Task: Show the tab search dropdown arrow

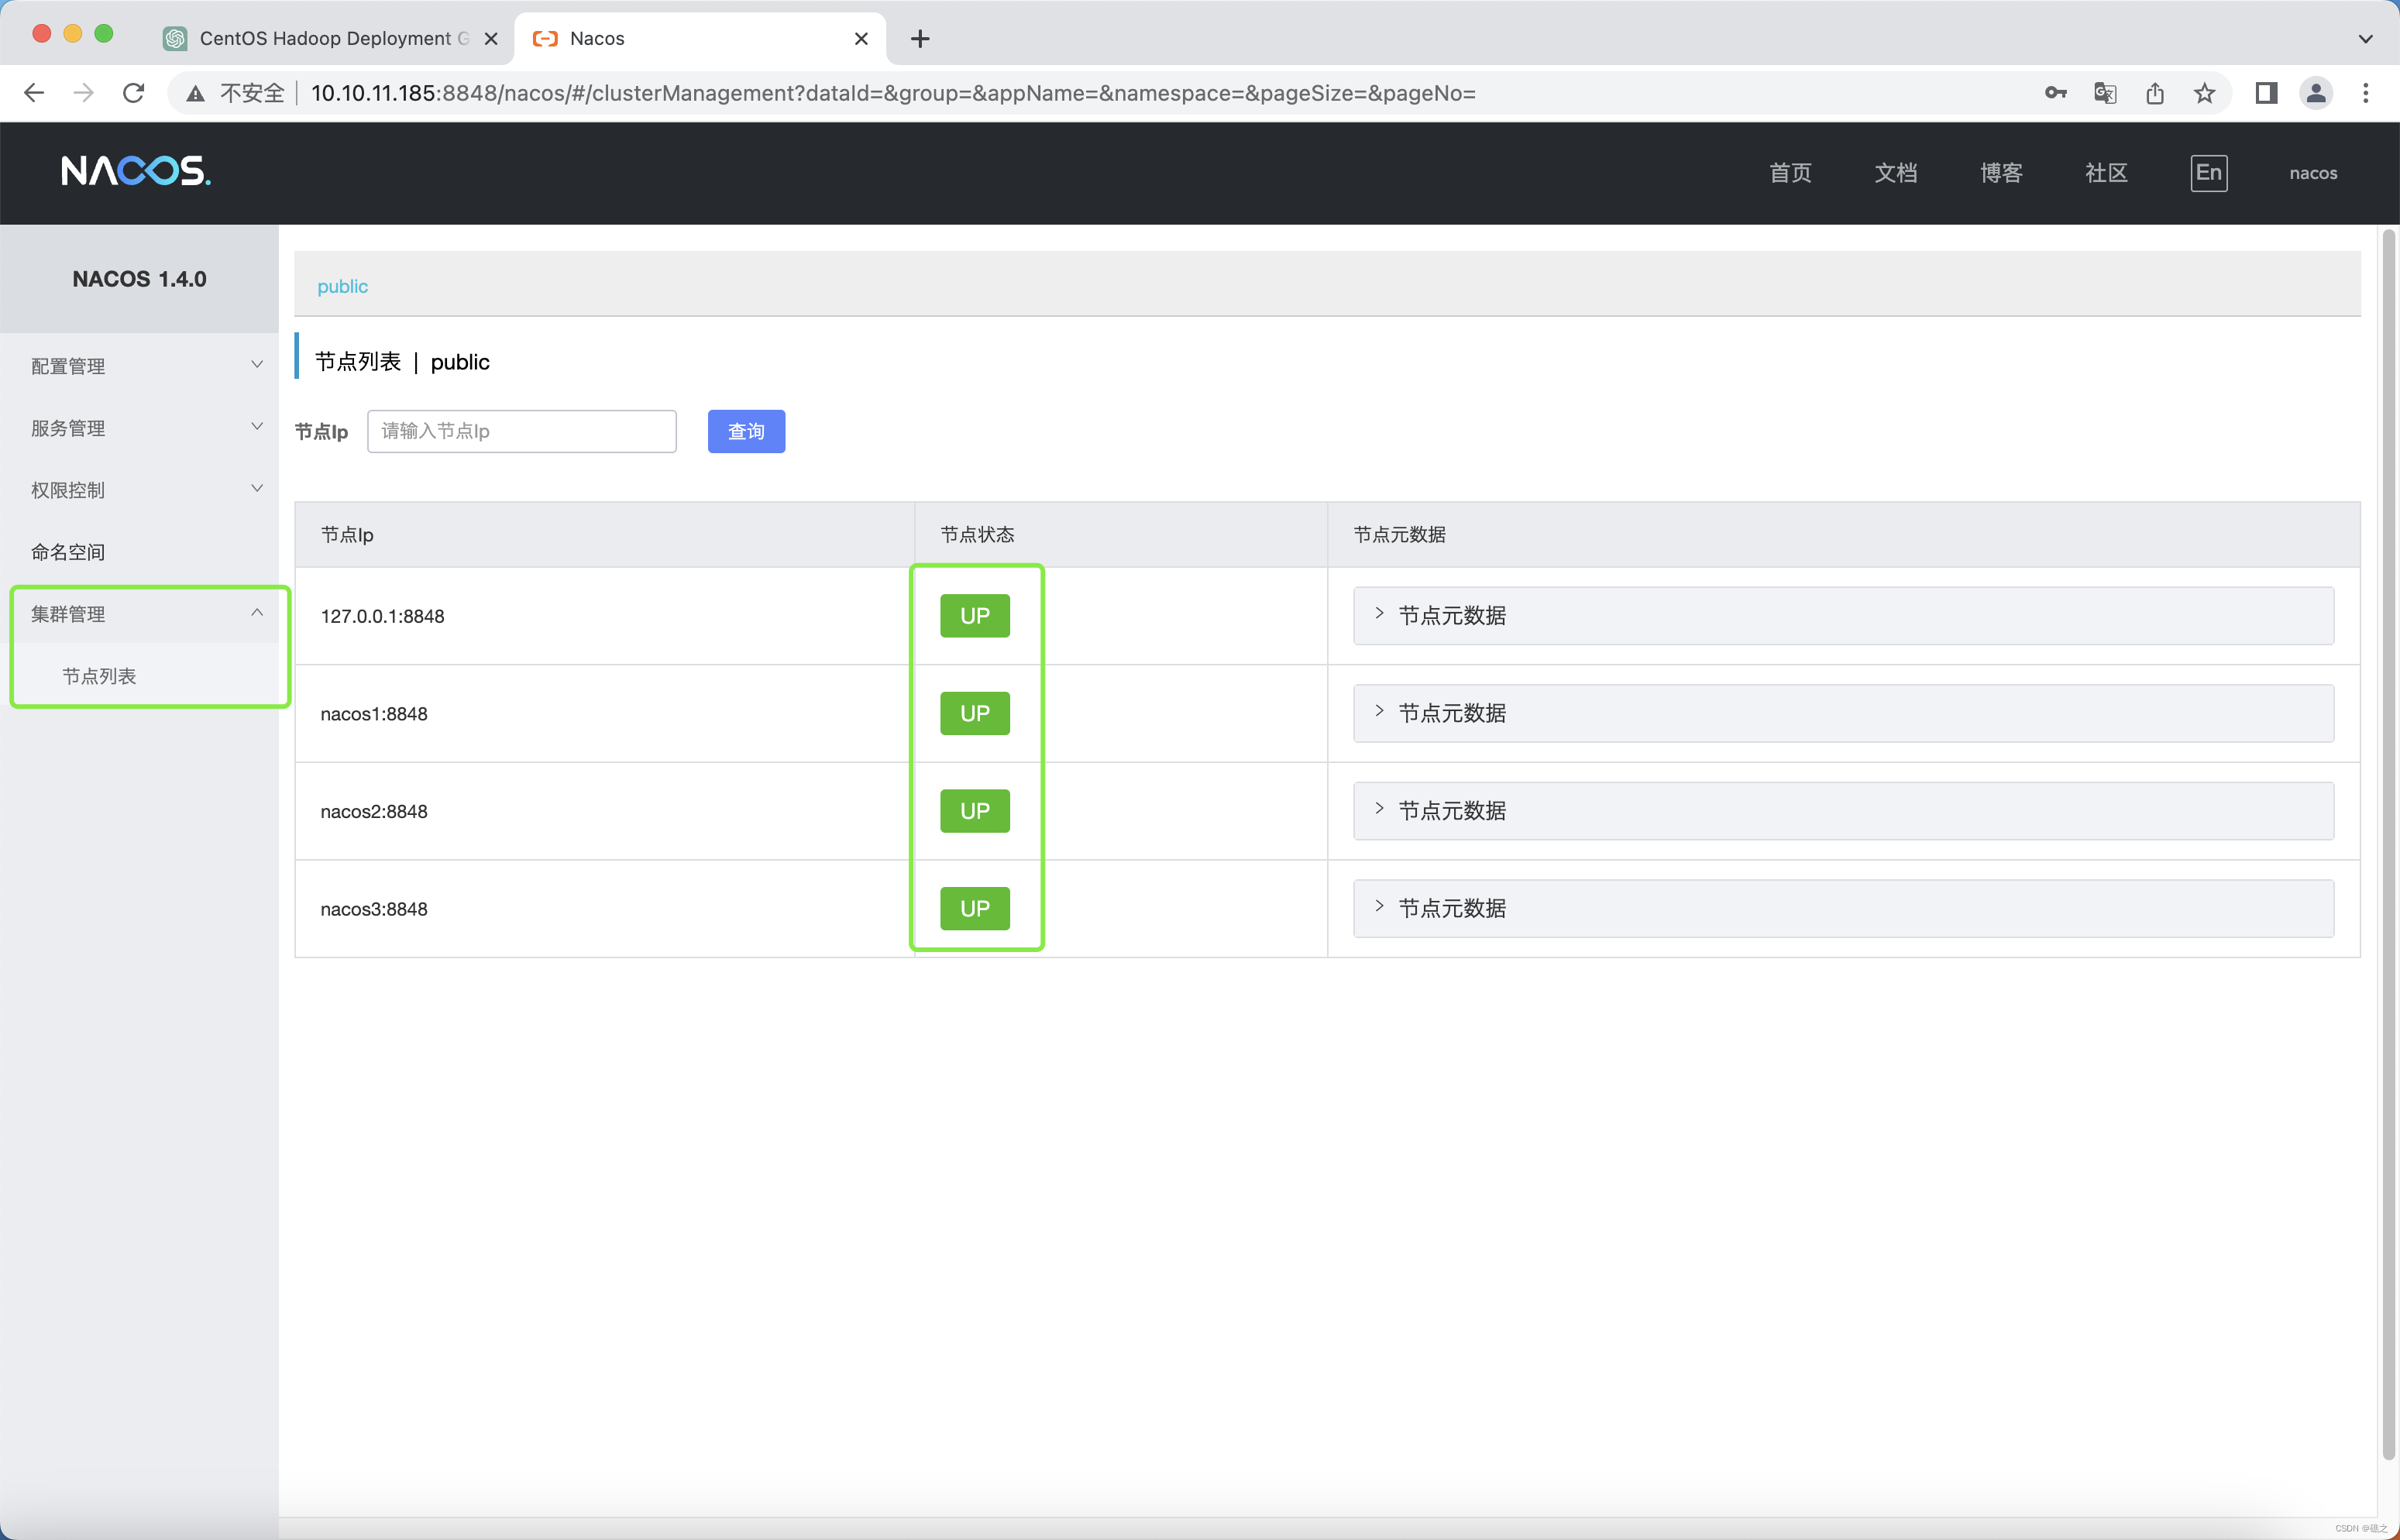Action: click(x=2365, y=39)
